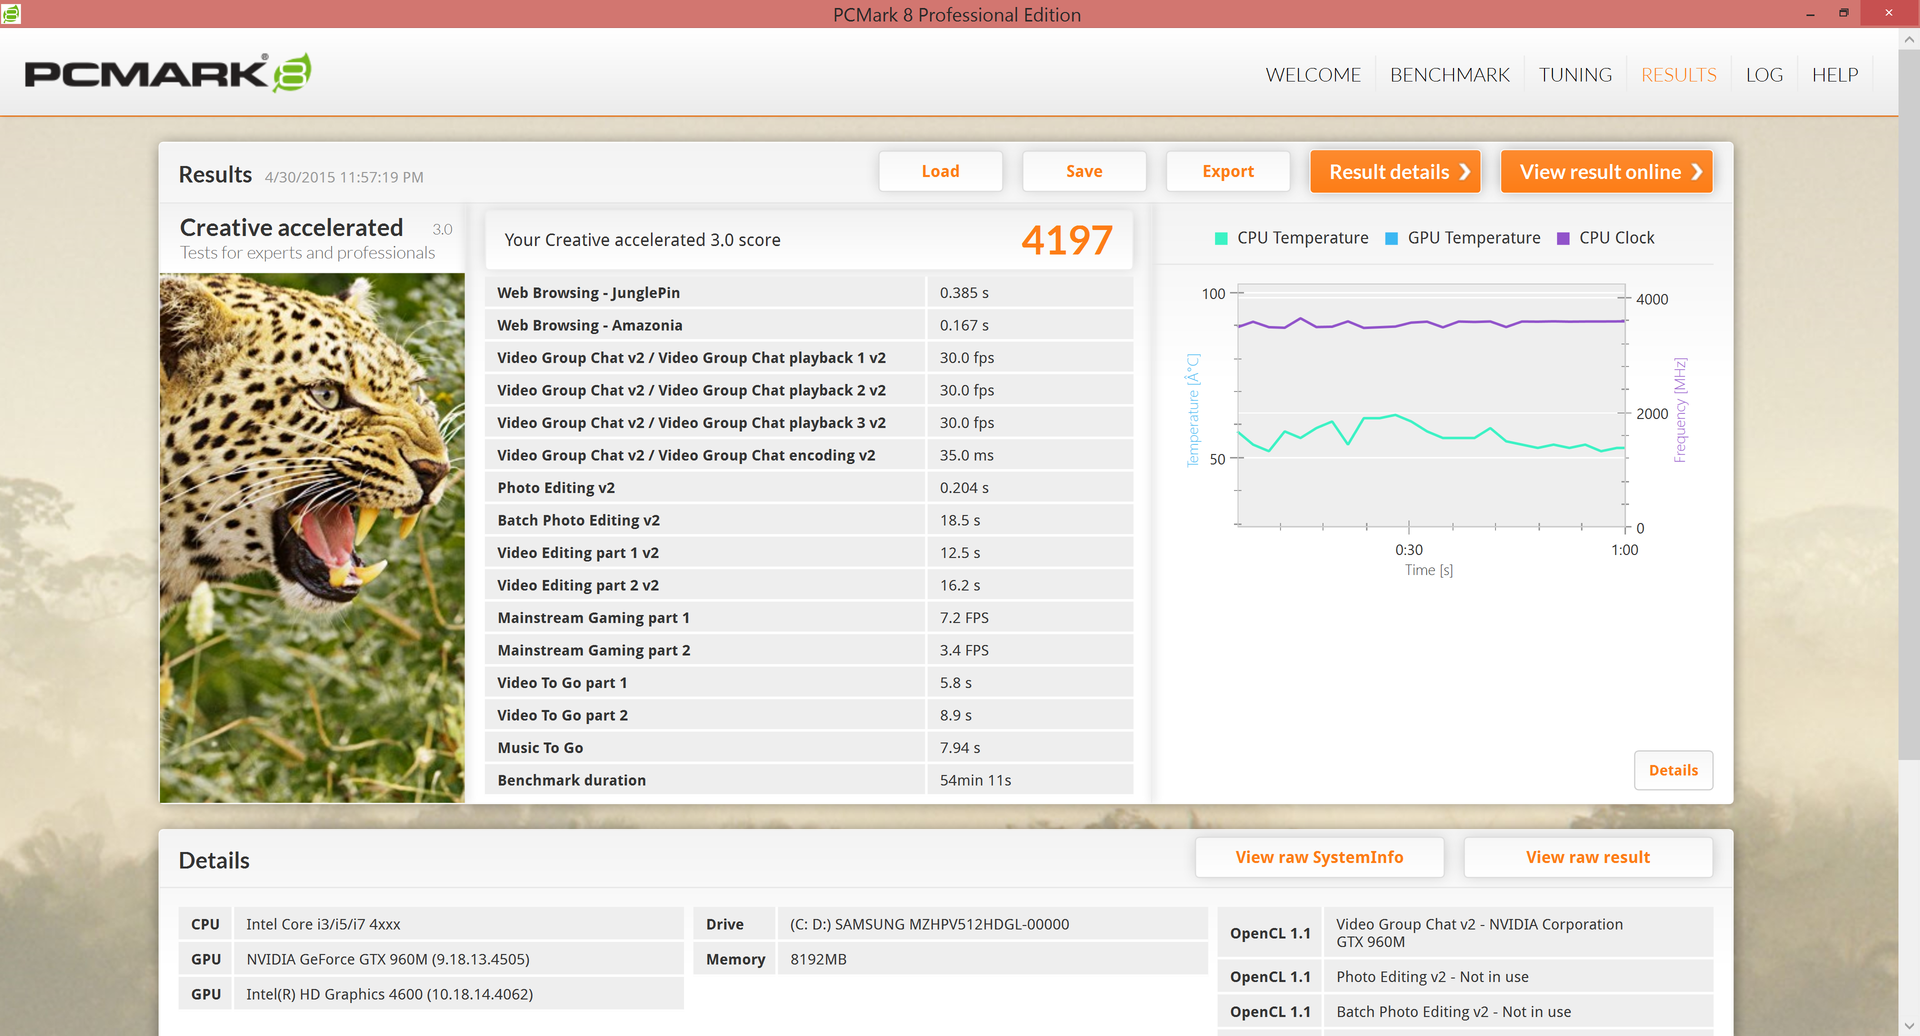
Task: Click the GPU Temperature legend swatch
Action: 1391,238
